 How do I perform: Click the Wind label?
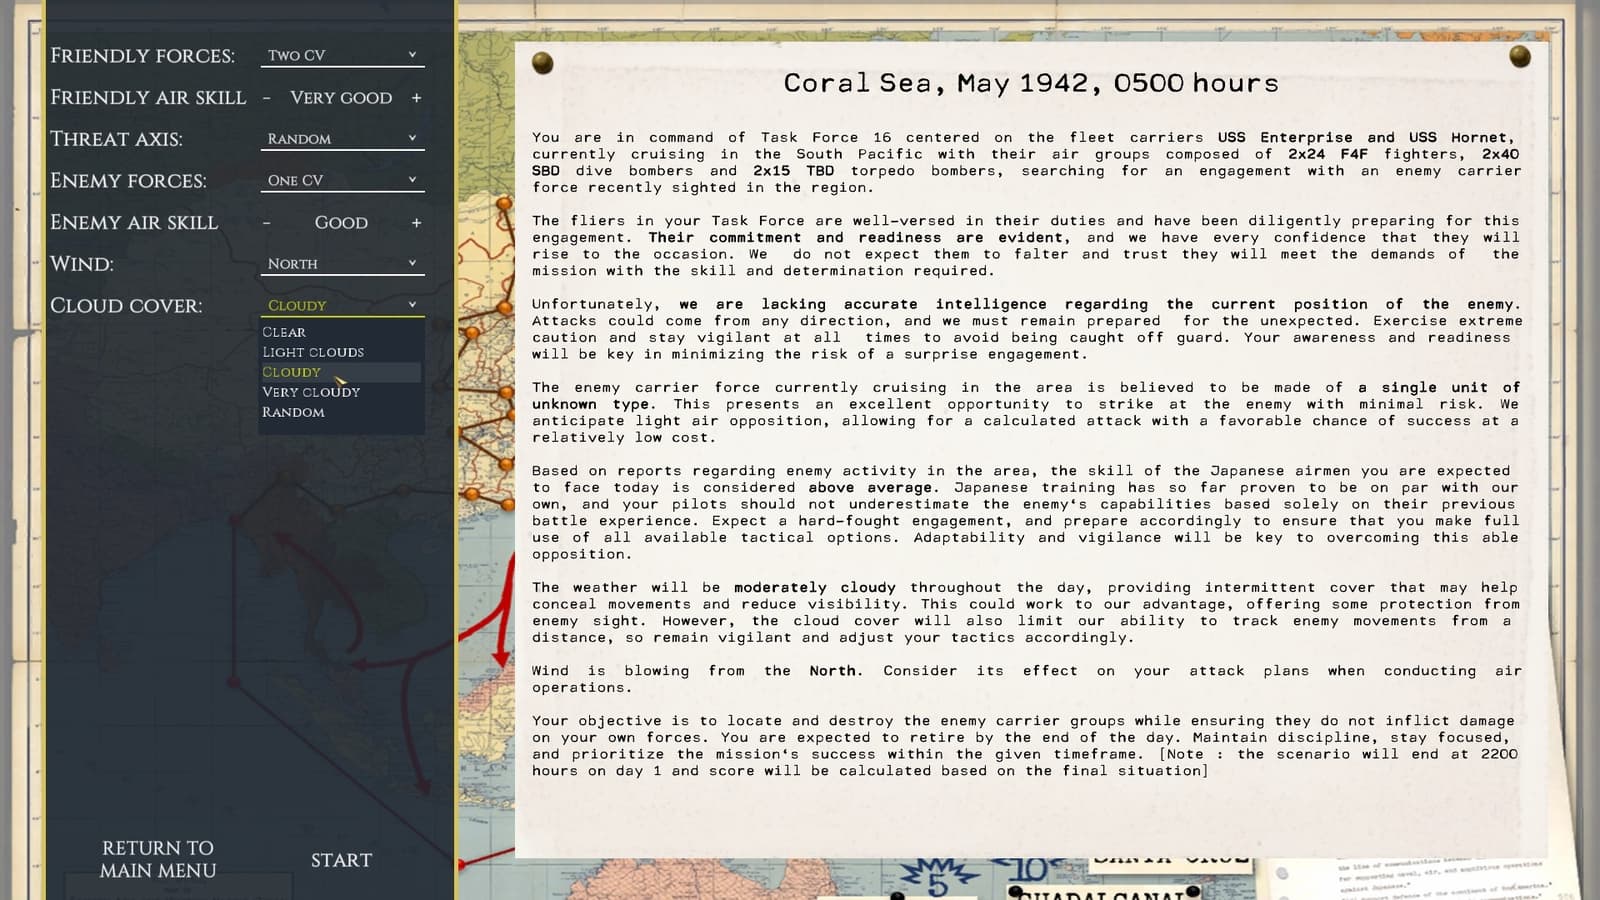pyautogui.click(x=82, y=264)
